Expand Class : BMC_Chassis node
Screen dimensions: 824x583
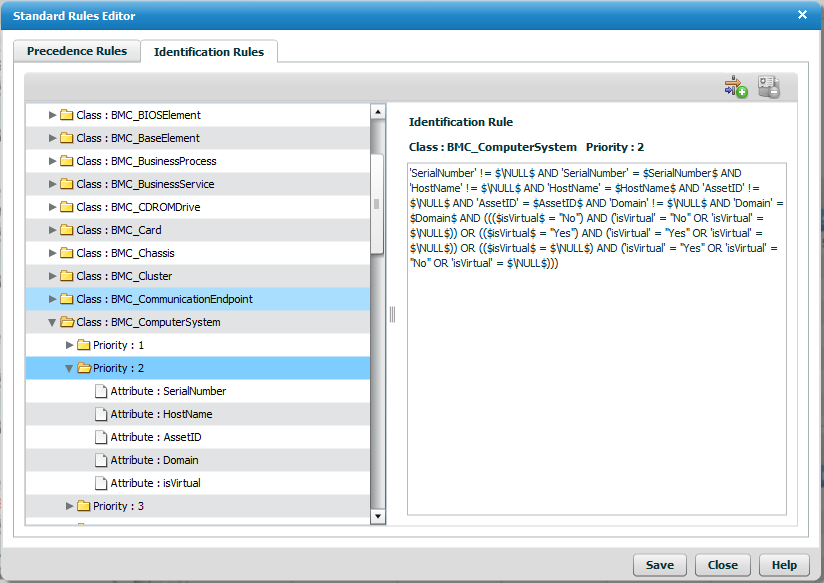[52, 253]
